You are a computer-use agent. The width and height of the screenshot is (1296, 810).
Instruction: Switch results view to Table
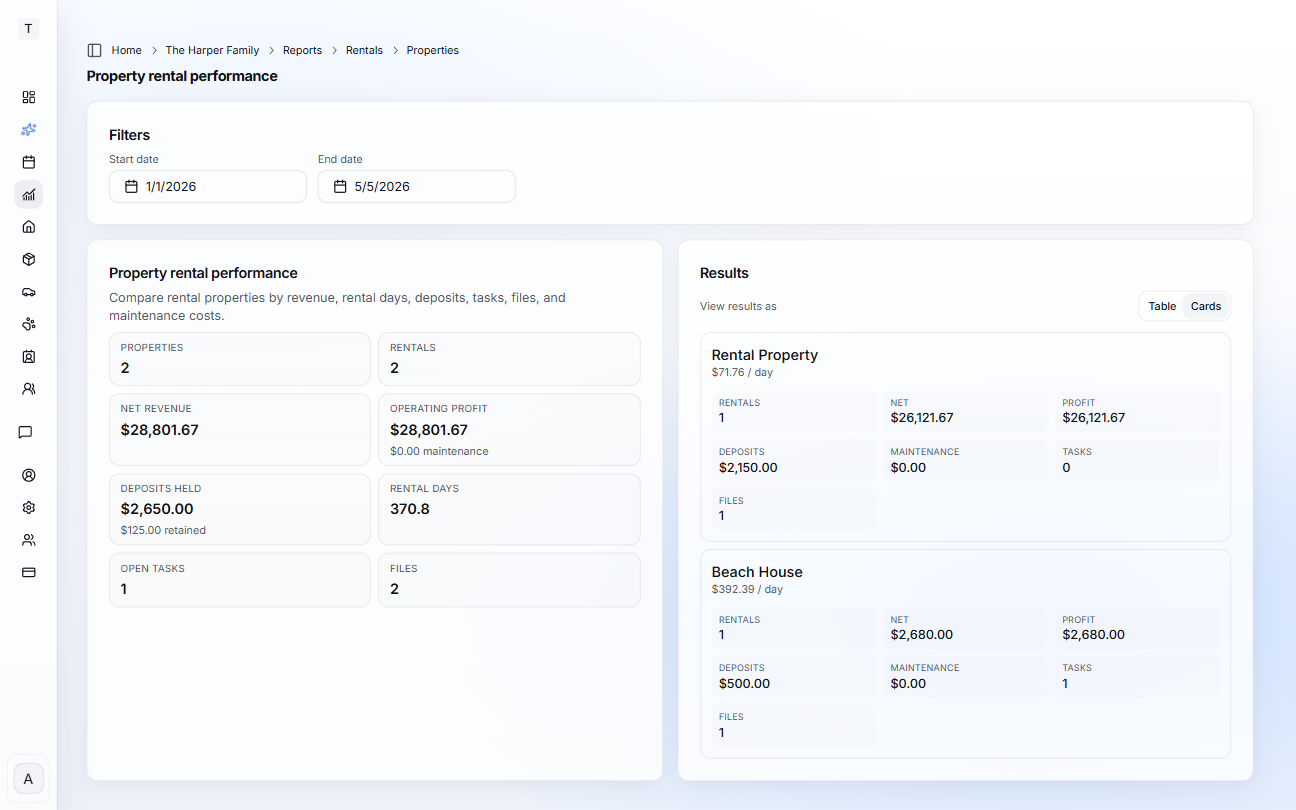click(1162, 306)
